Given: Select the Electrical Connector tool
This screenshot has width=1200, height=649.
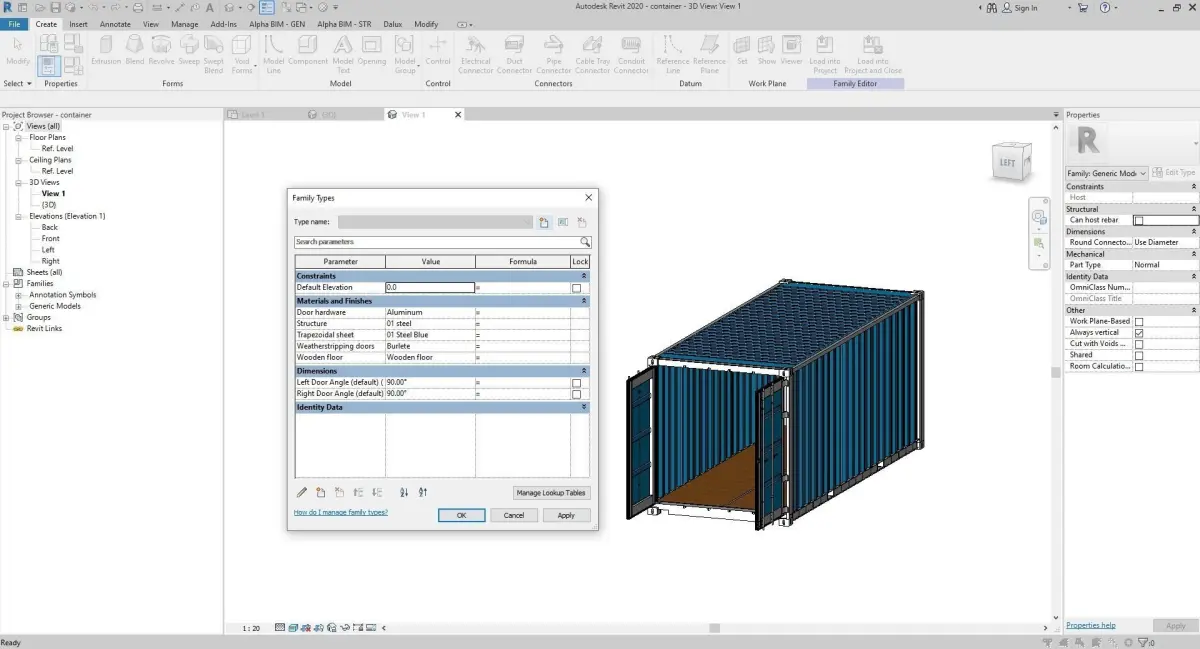Looking at the screenshot, I should click(x=476, y=54).
